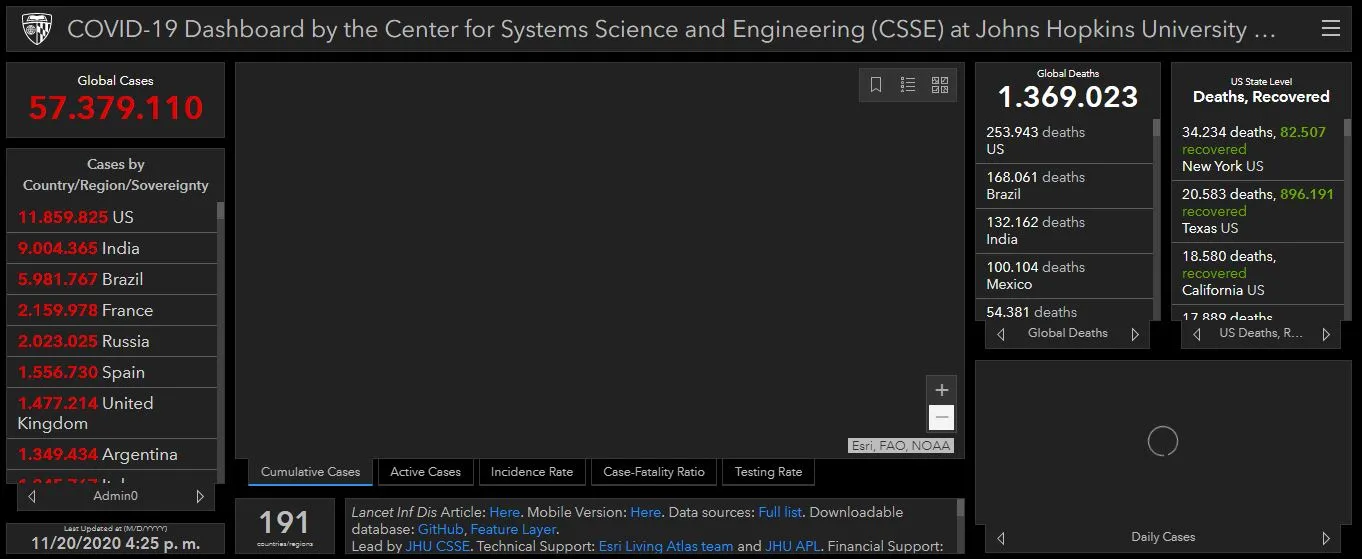Select the Case-Fatality Ratio tab

tap(654, 472)
